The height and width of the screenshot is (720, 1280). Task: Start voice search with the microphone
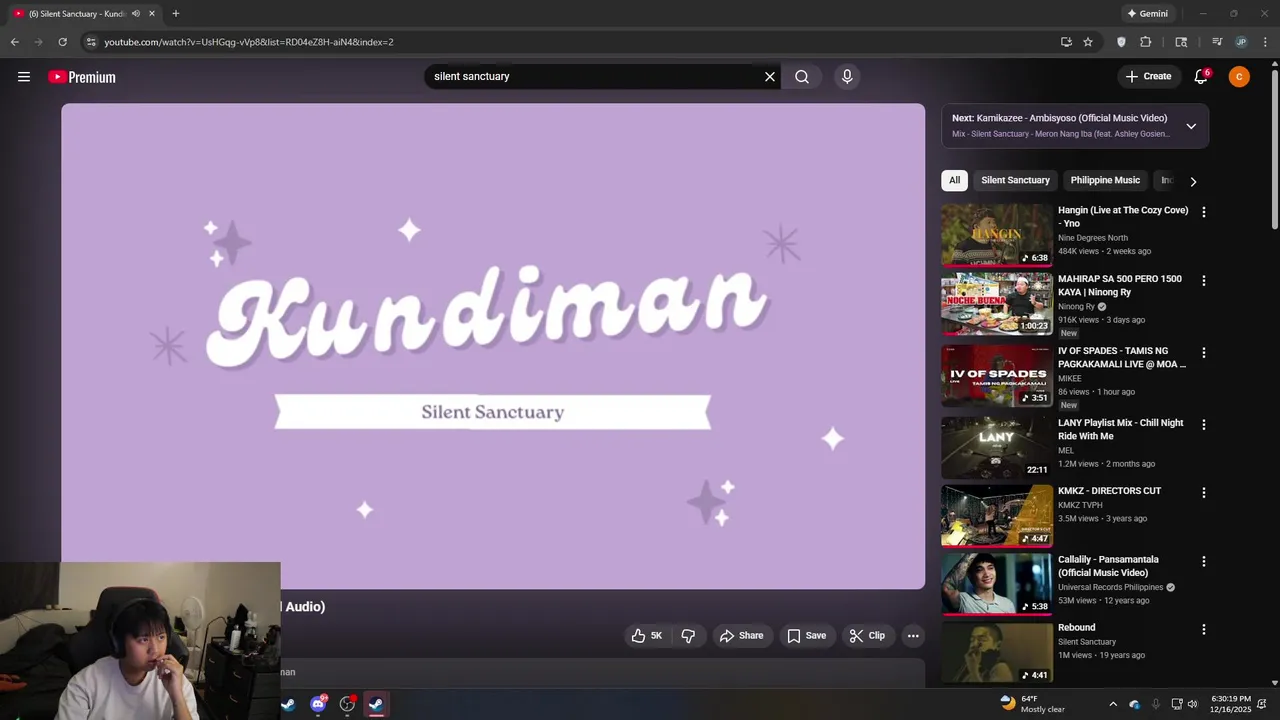click(847, 77)
